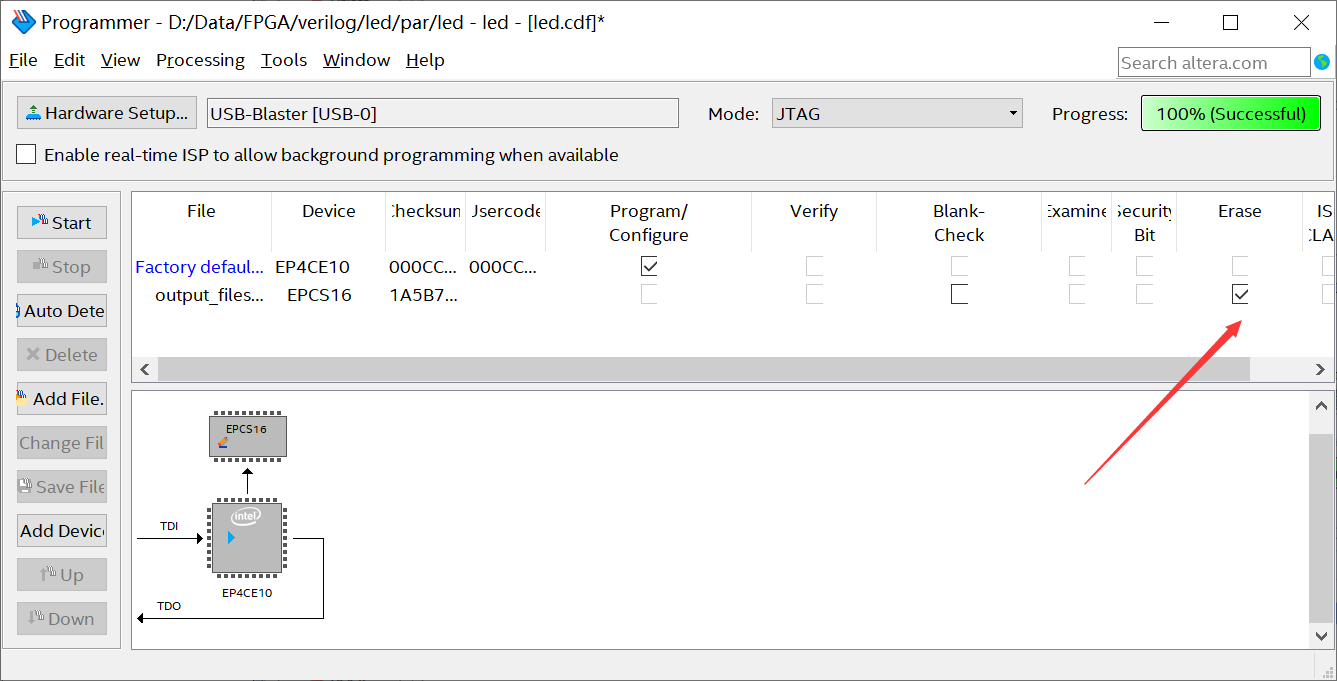
Task: Click checksum value 1A5B7
Action: 423,295
